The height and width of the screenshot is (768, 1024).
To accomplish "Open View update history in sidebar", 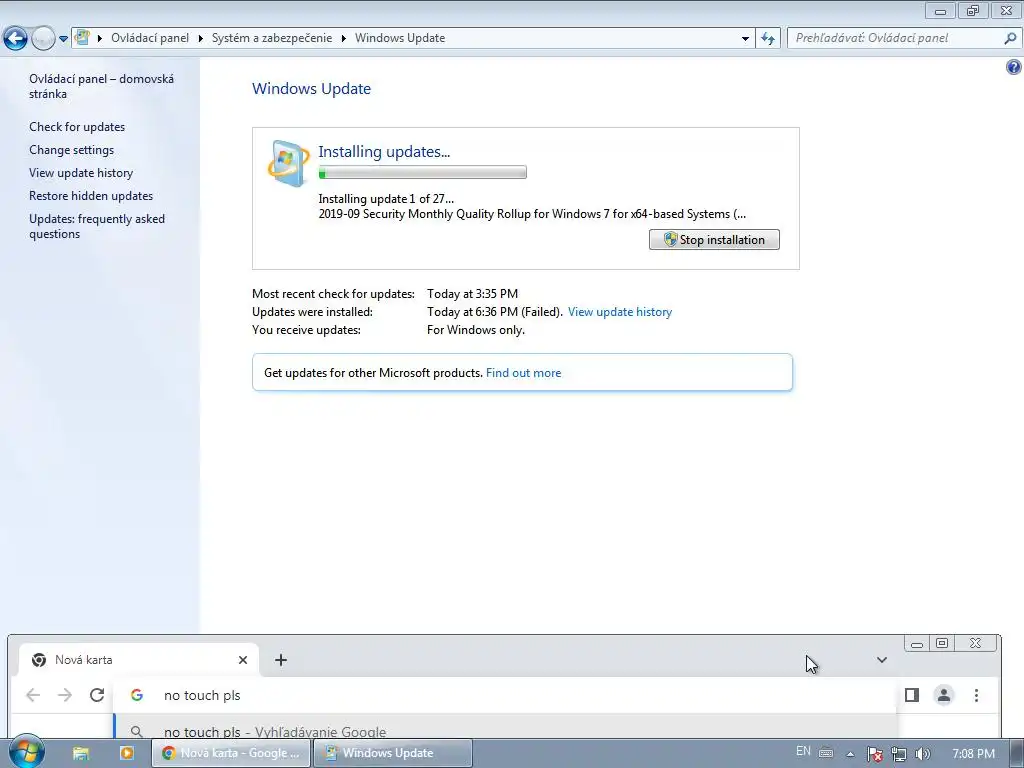I will 81,172.
